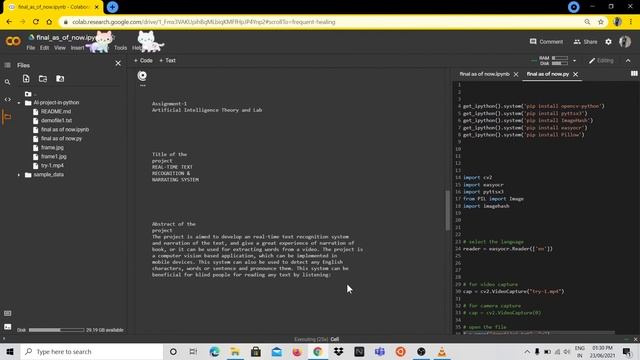This screenshot has height=360, width=640.
Task: Stop the running cell execution button
Action: click(142, 76)
